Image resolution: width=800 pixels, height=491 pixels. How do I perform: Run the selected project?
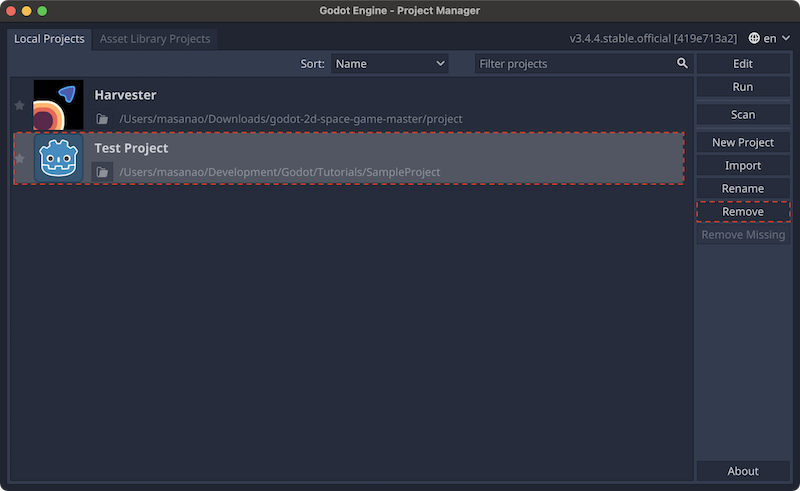click(x=743, y=87)
